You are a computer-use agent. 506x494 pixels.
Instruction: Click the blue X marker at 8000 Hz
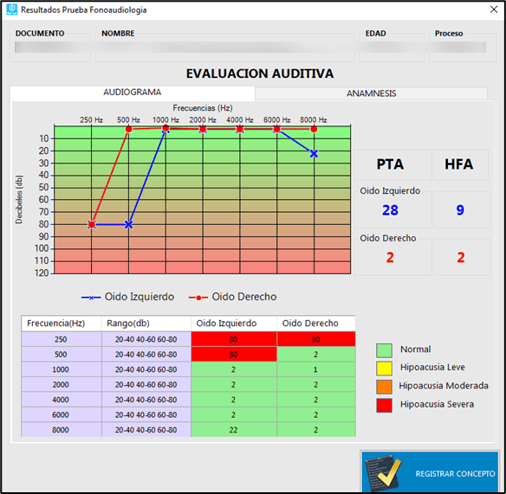(314, 154)
